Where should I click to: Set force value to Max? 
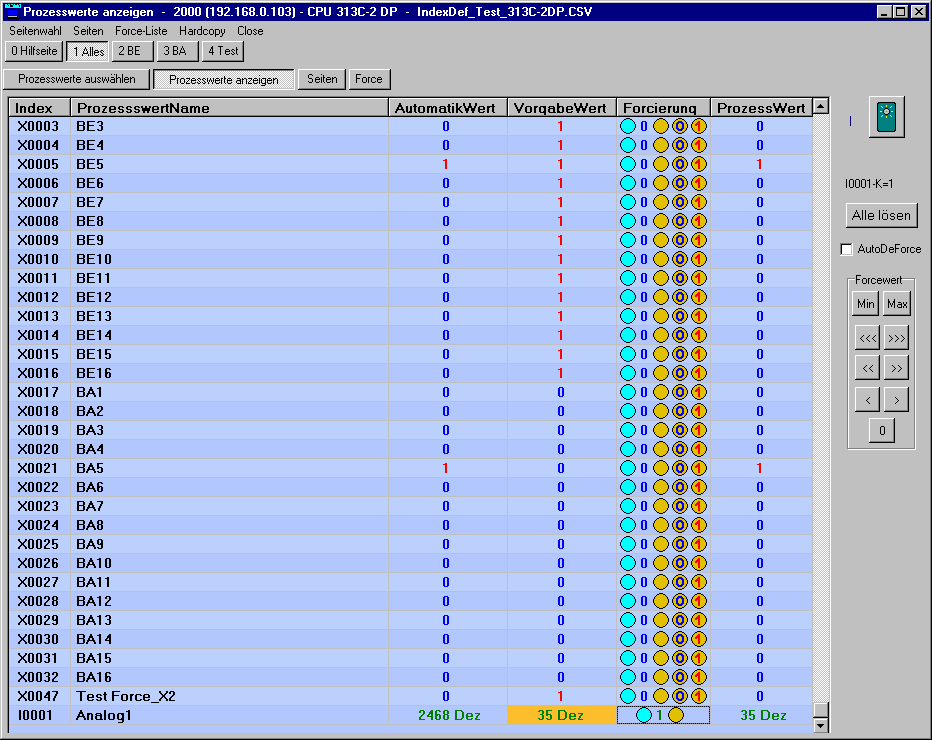897,304
